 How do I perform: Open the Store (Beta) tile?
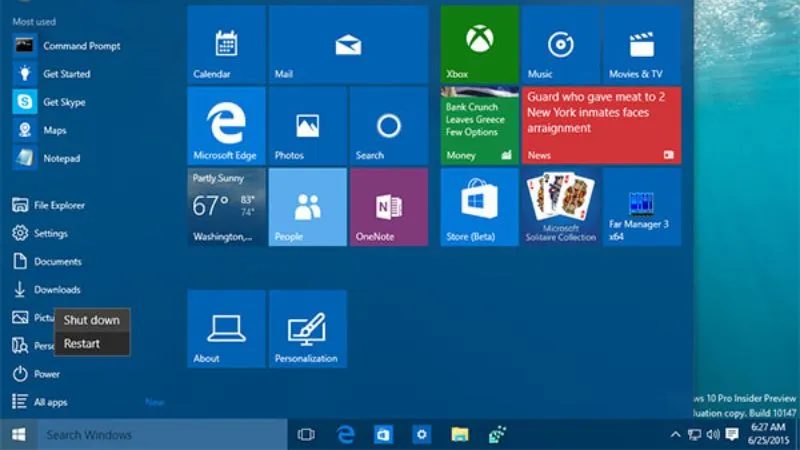480,207
